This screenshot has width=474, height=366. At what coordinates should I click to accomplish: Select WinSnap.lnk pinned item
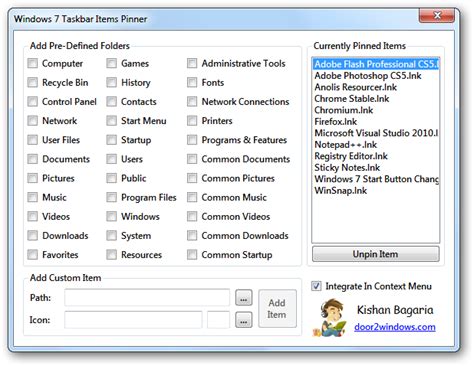[x=376, y=191]
